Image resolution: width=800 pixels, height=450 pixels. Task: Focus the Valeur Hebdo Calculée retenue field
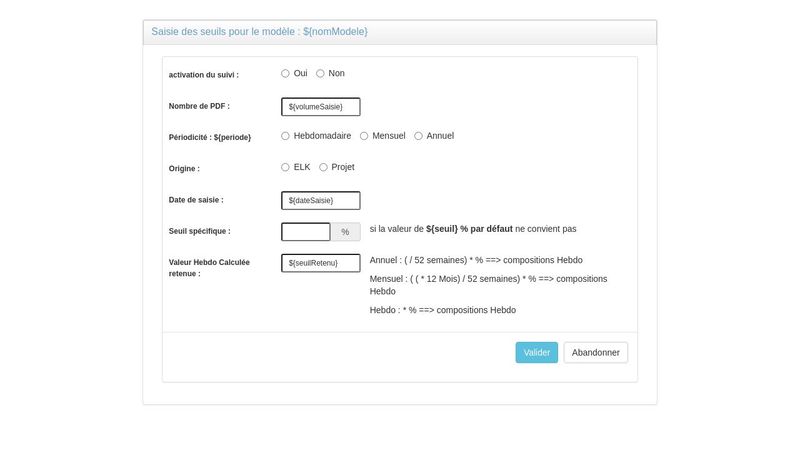(320, 263)
